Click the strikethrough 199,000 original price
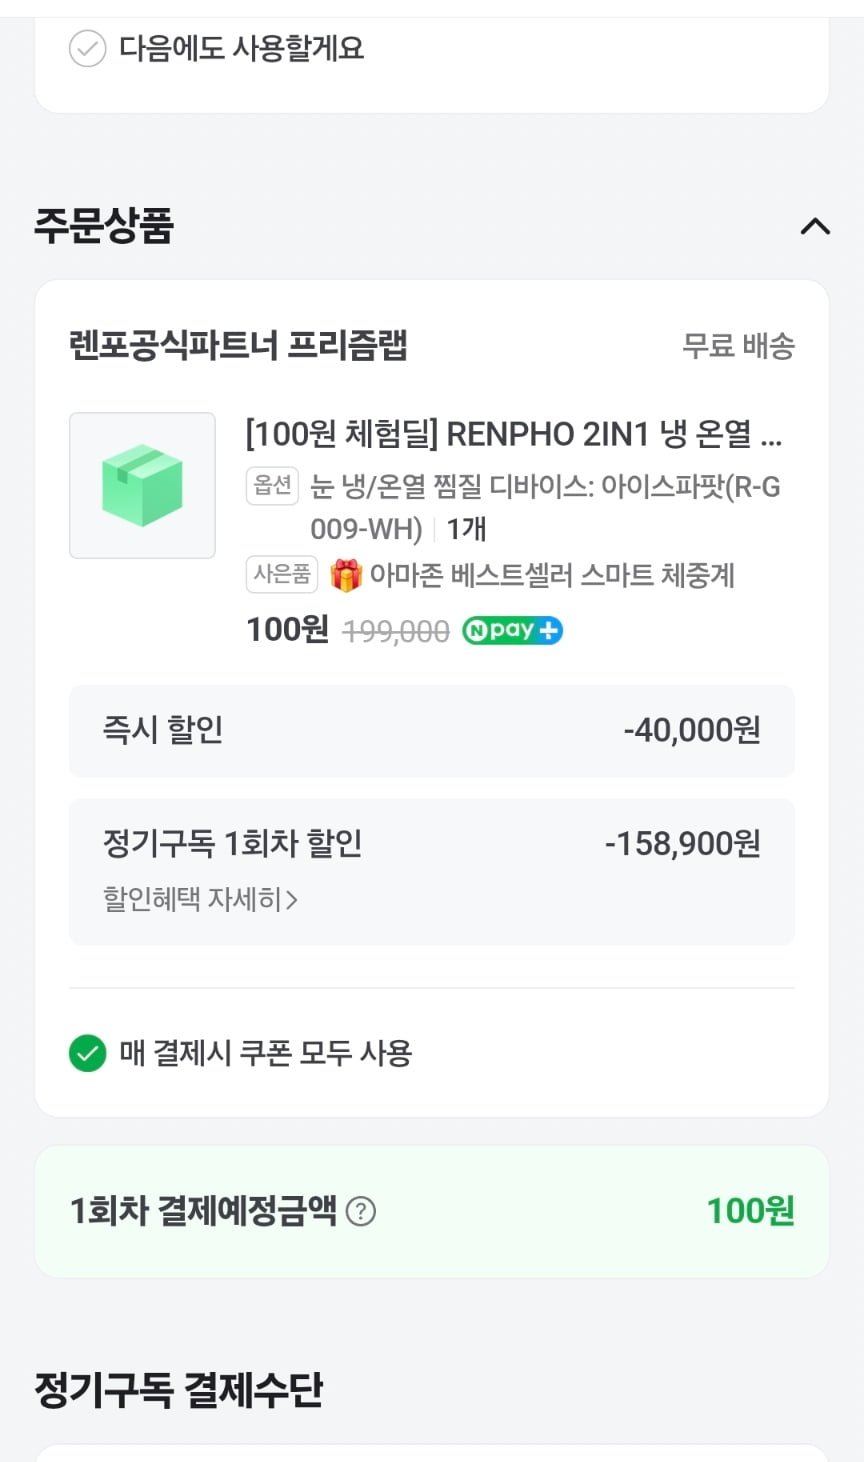Viewport: 864px width, 1462px height. pyautogui.click(x=396, y=631)
